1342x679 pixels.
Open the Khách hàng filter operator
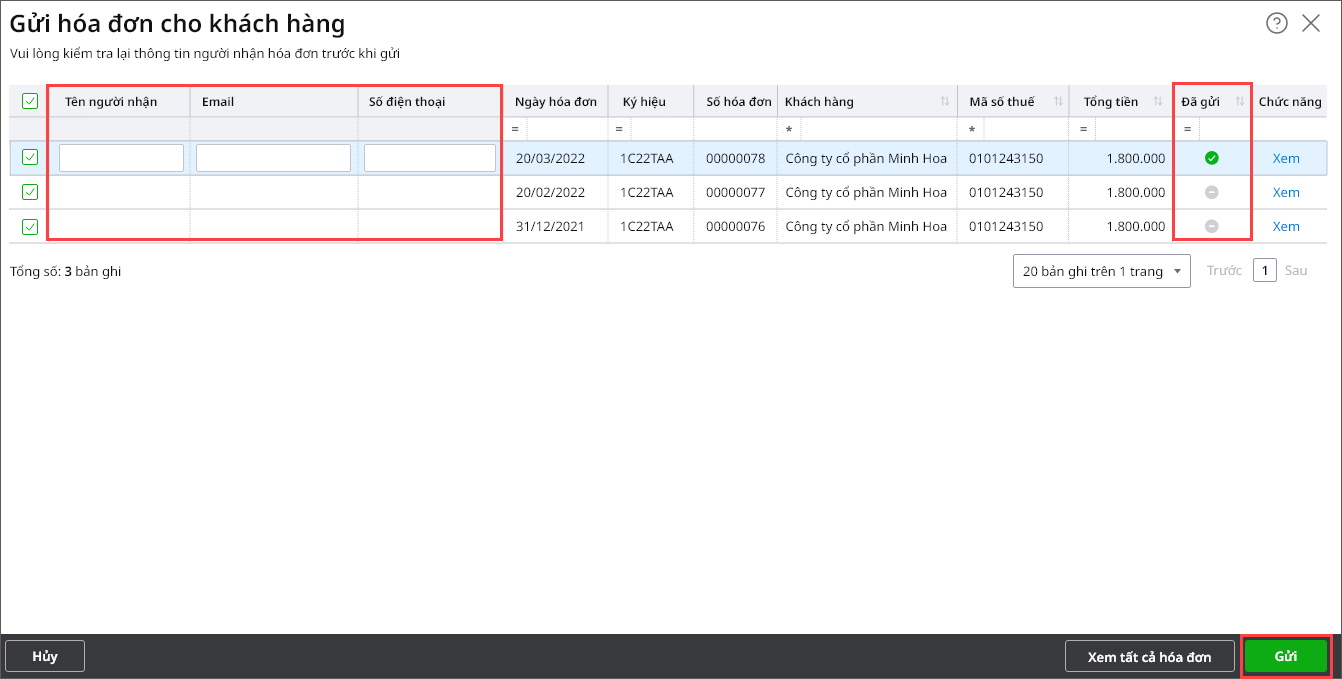(789, 130)
